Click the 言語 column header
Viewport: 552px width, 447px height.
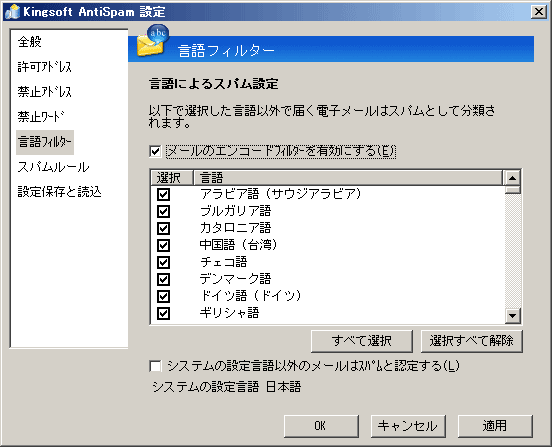(348, 178)
